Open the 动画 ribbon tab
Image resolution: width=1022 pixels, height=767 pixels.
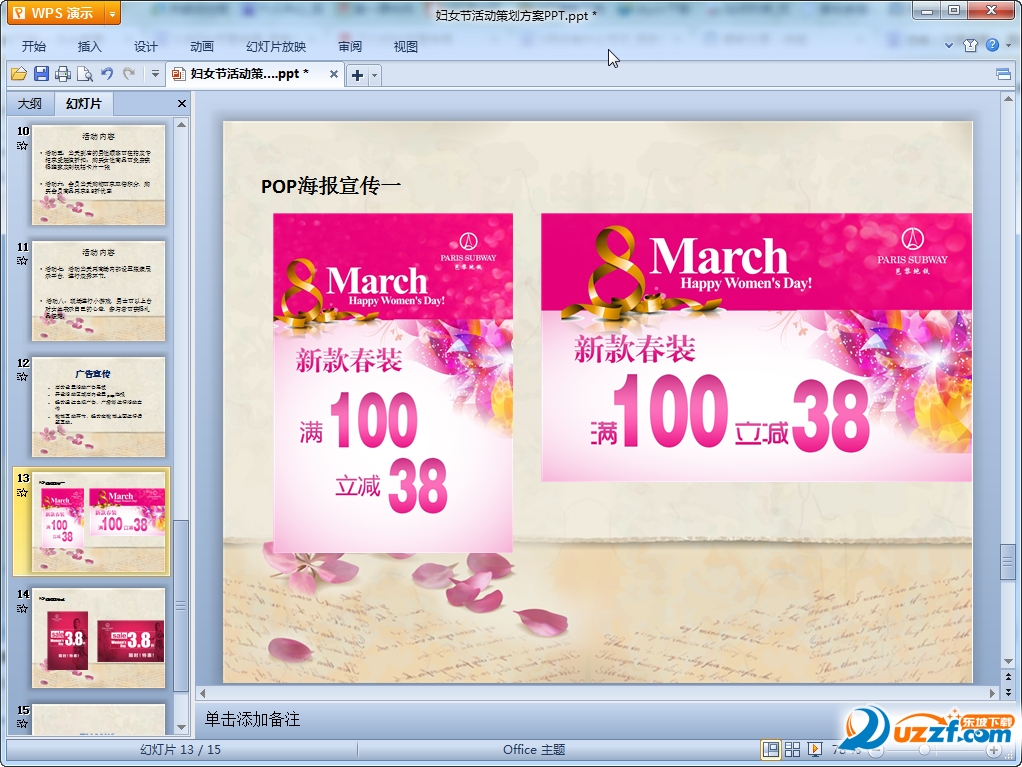point(201,46)
